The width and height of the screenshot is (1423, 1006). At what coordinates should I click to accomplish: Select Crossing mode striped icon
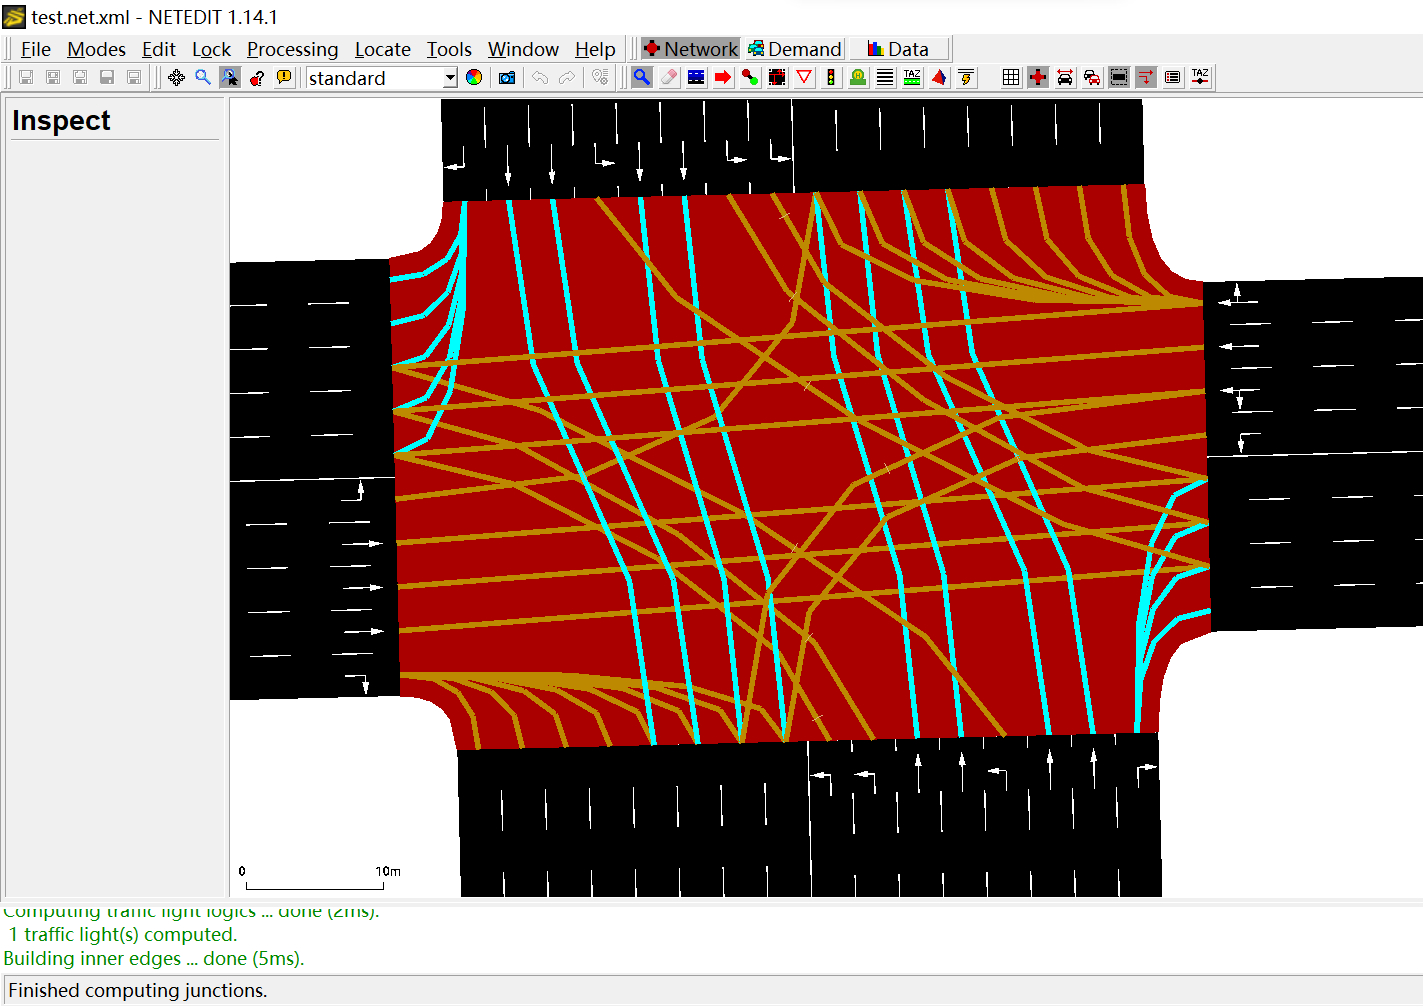coord(885,77)
